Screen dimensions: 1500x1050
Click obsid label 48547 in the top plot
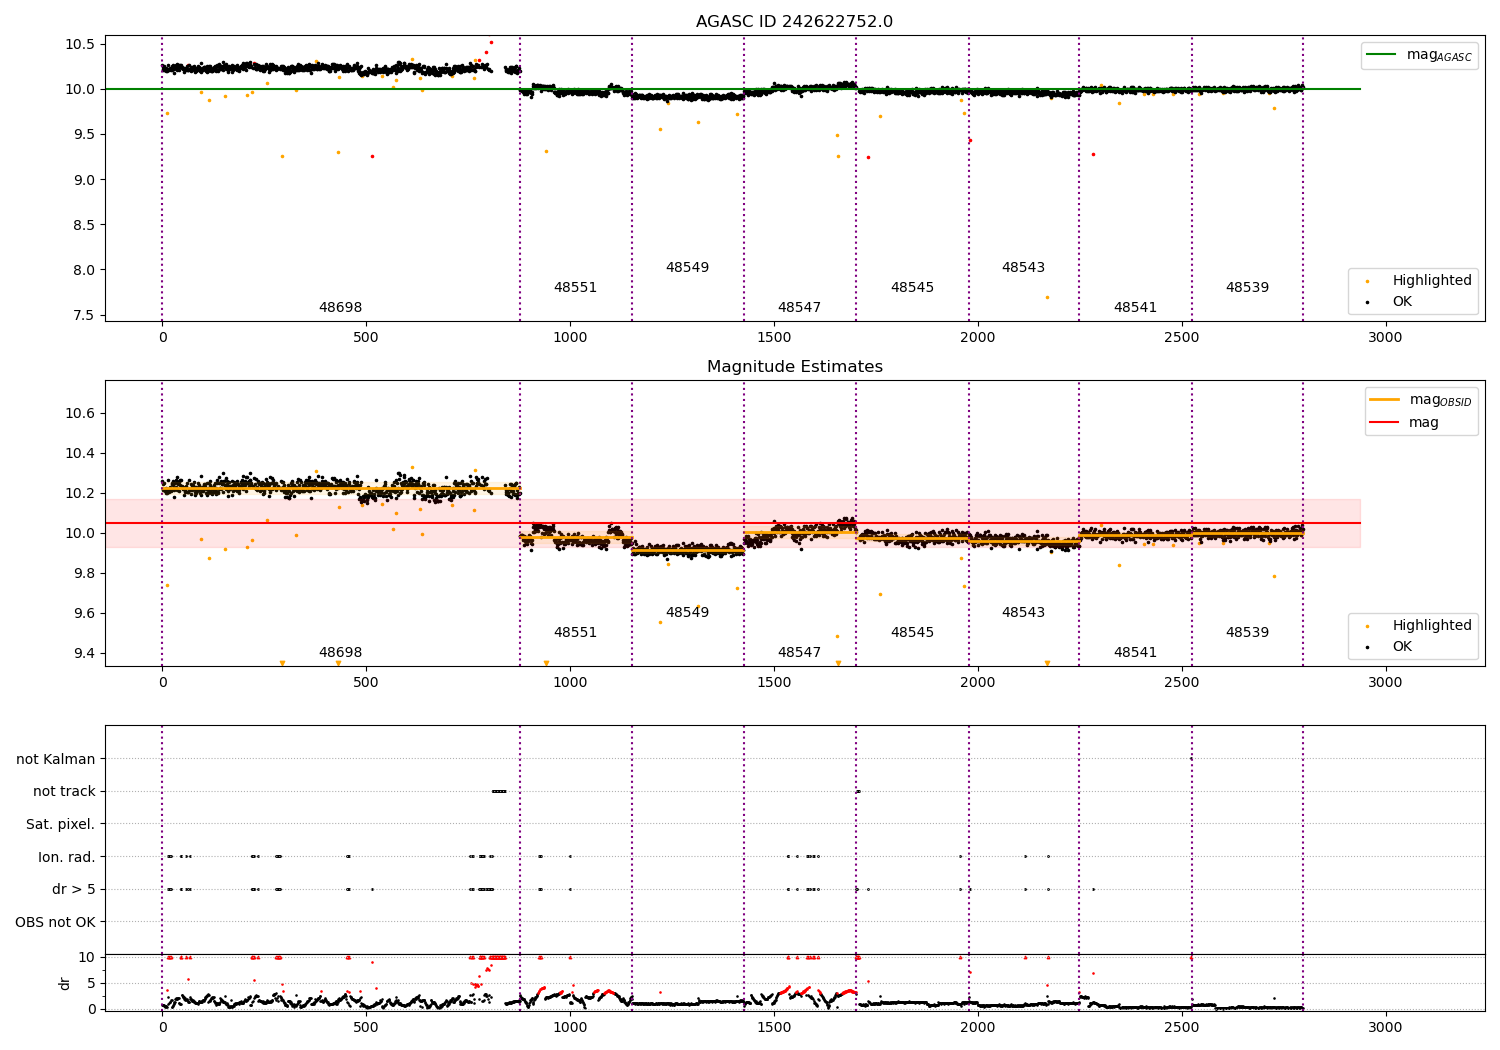pos(799,307)
